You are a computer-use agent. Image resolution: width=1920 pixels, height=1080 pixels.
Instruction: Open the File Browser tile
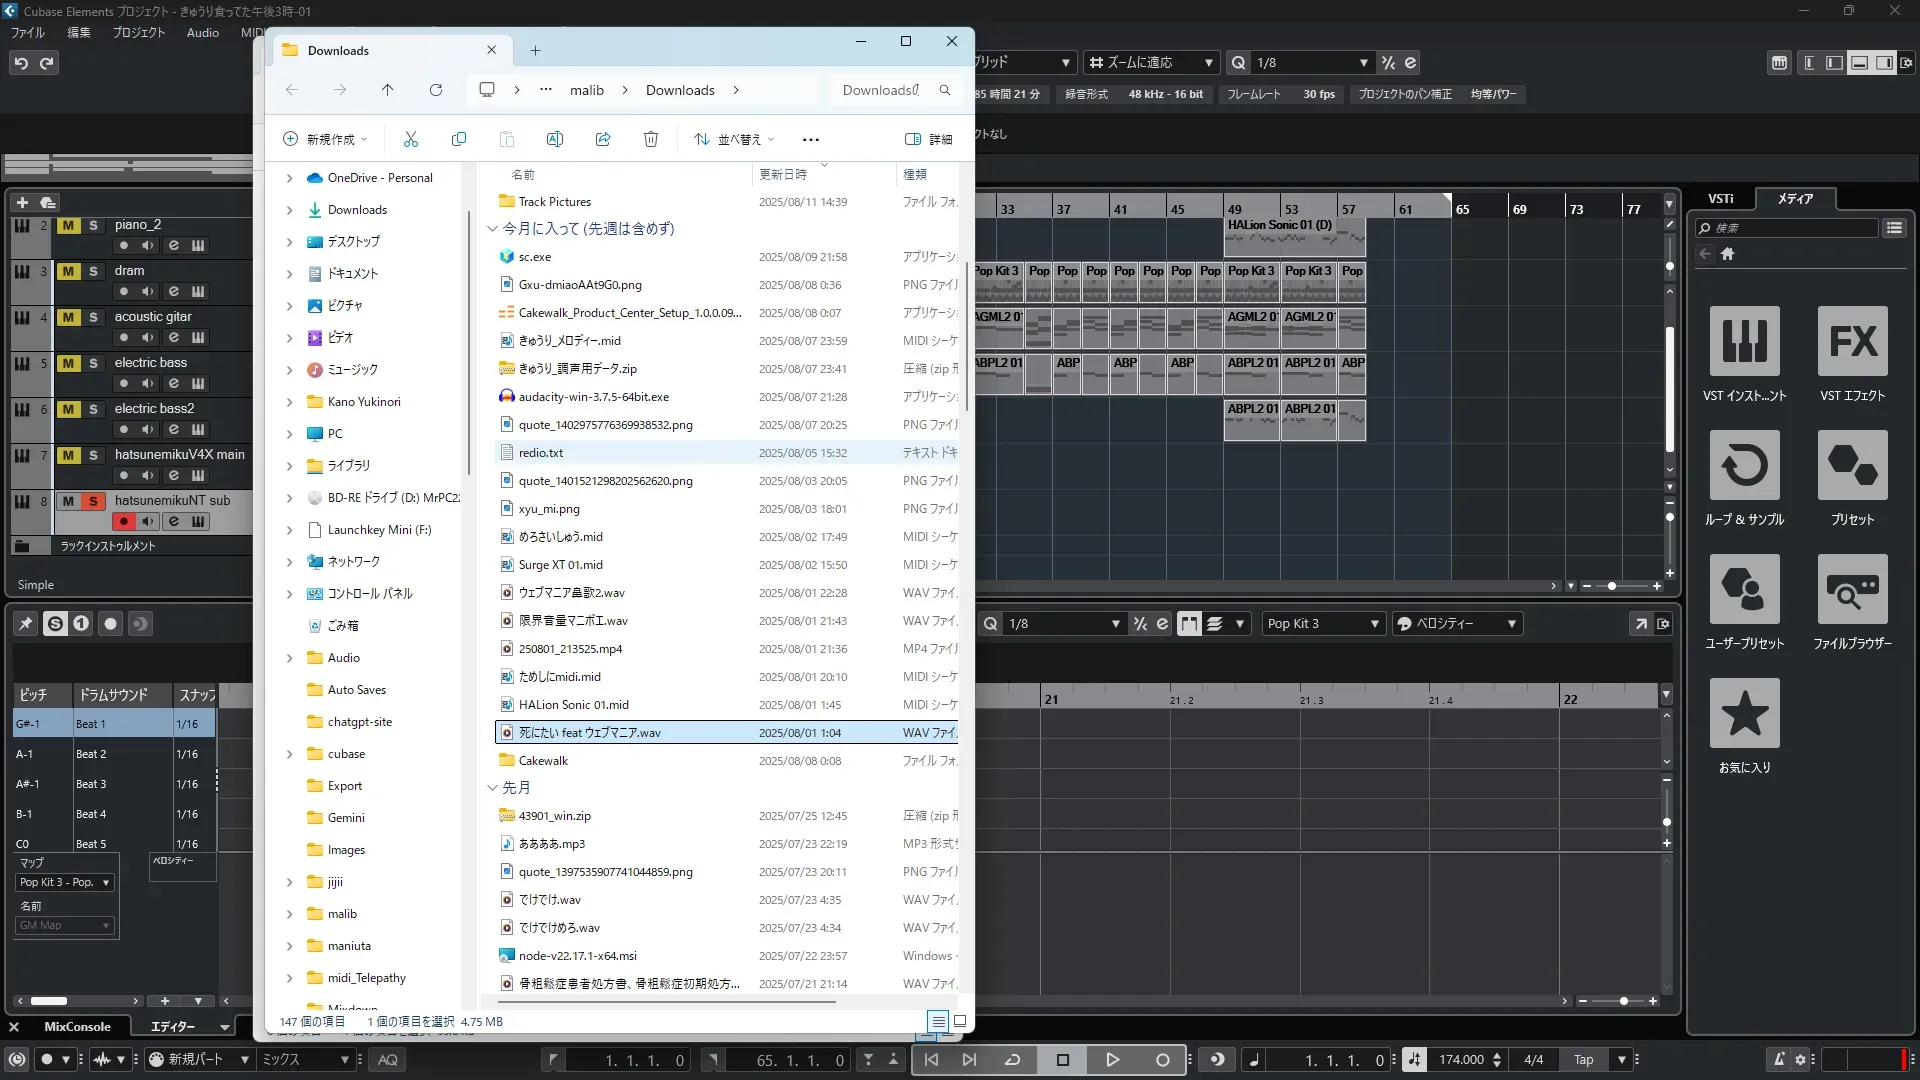pyautogui.click(x=1852, y=589)
